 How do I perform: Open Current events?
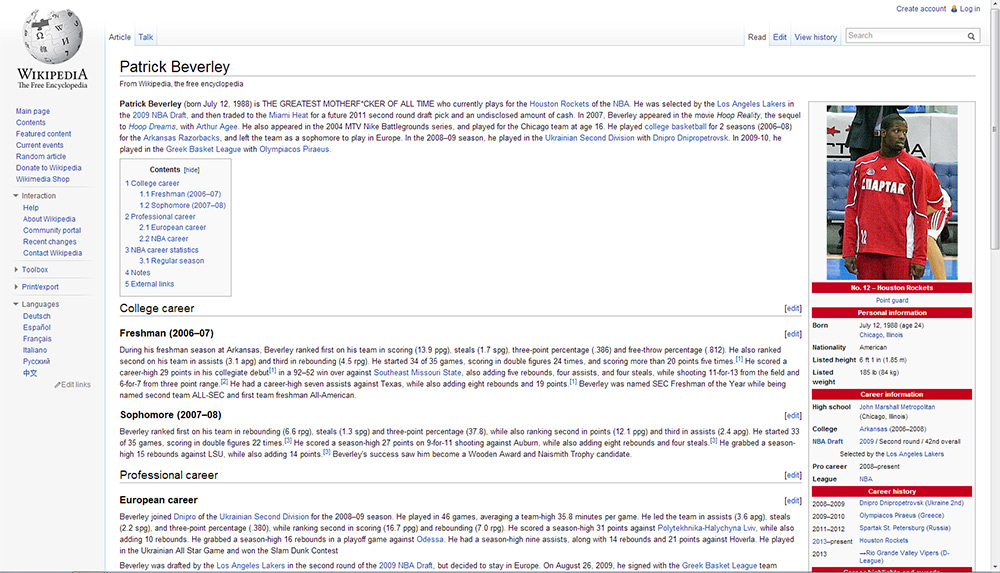click(x=40, y=145)
